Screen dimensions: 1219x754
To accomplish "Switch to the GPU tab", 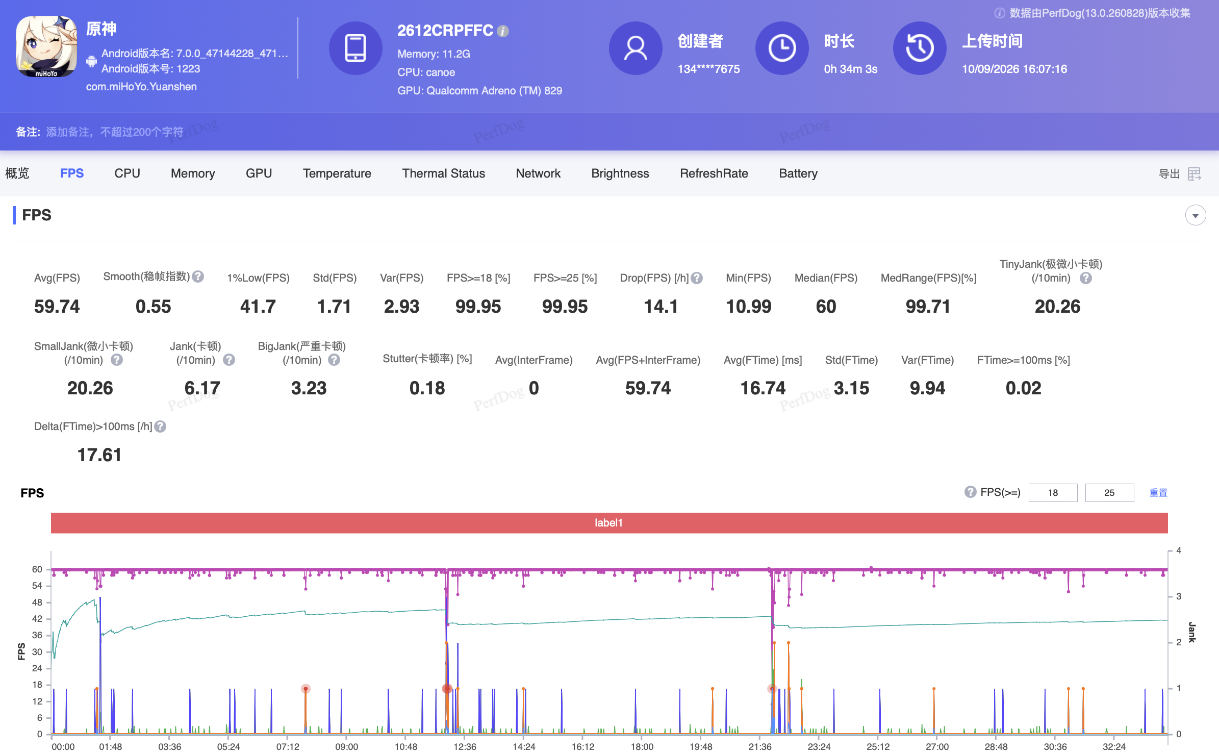I will click(x=259, y=173).
